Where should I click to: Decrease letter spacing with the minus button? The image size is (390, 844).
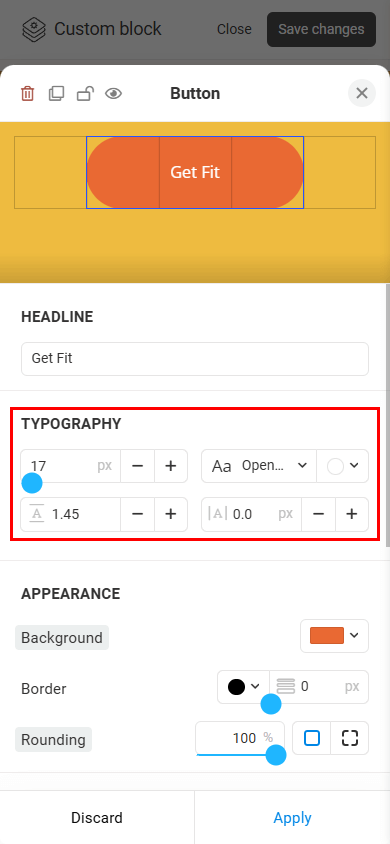pyautogui.click(x=318, y=515)
